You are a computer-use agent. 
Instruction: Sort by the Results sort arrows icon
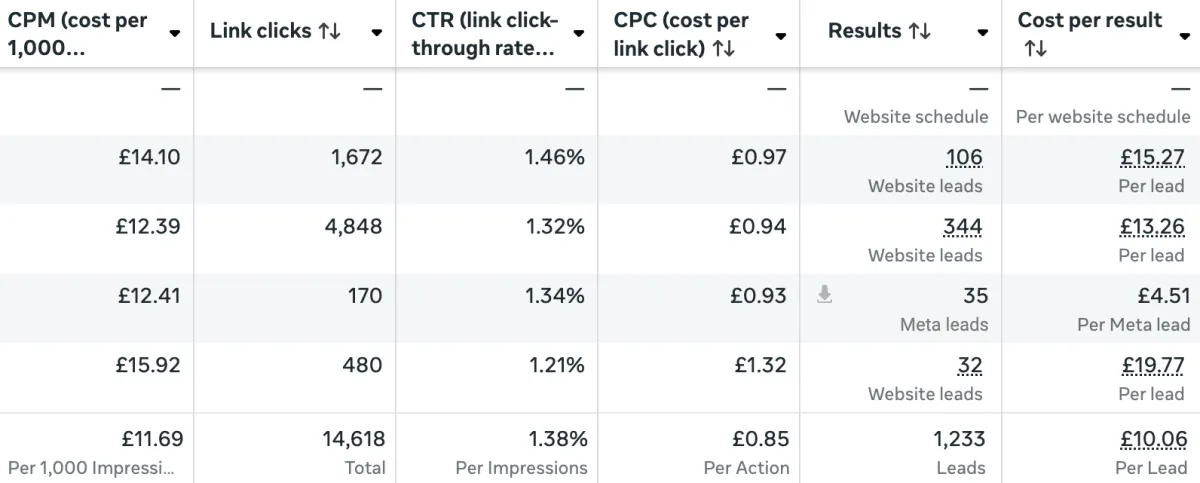pyautogui.click(x=919, y=31)
